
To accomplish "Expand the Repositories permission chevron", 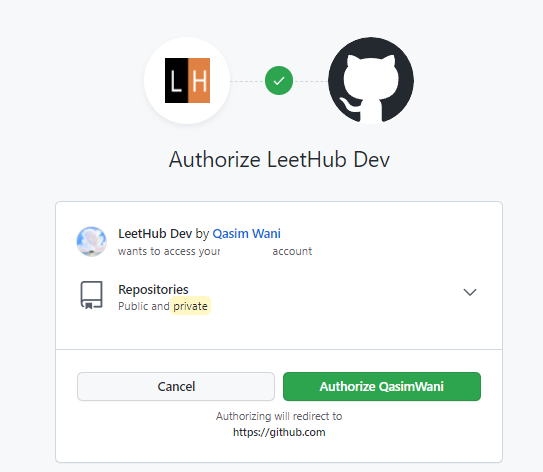I will [x=470, y=292].
